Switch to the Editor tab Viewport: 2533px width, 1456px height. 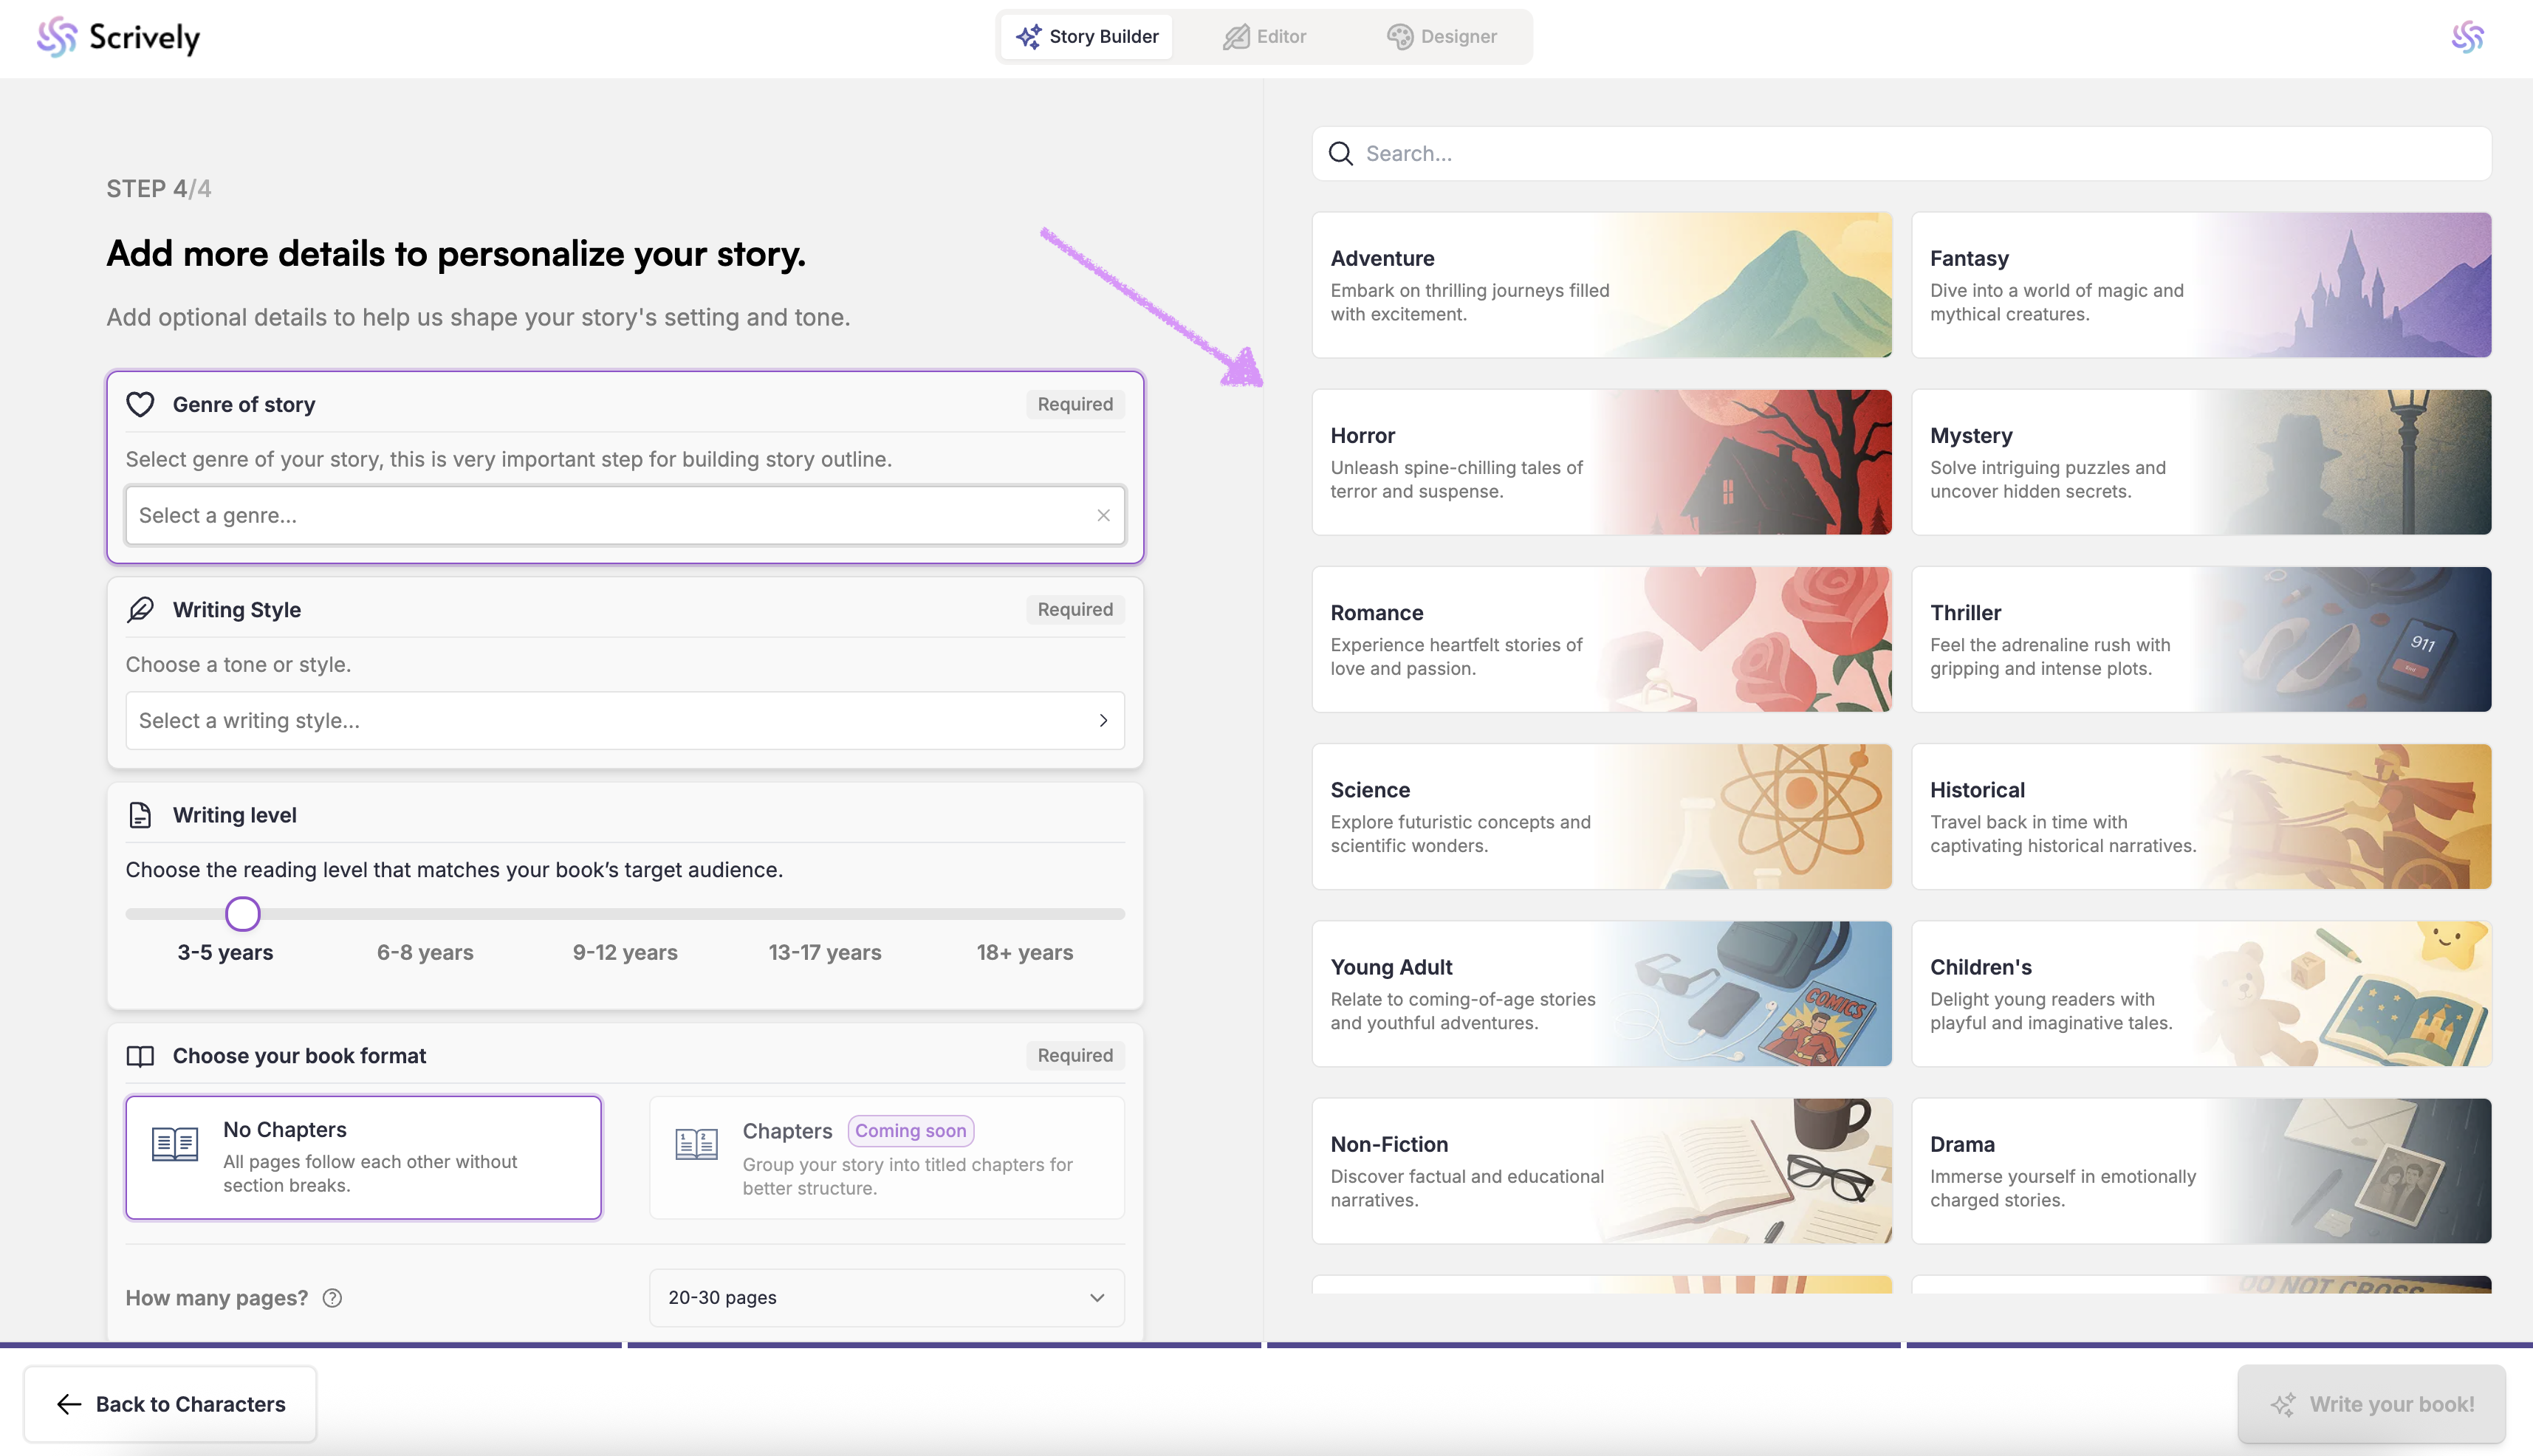pyautogui.click(x=1265, y=37)
